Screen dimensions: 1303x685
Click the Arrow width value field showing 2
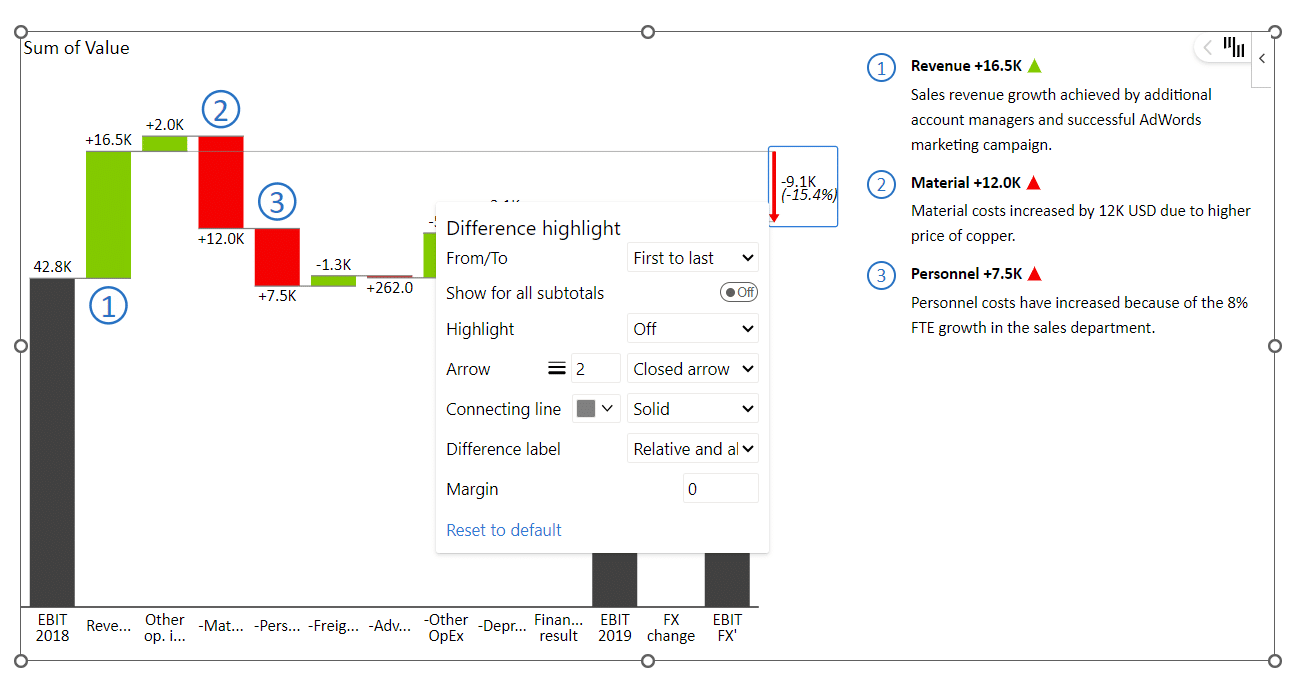pyautogui.click(x=596, y=368)
